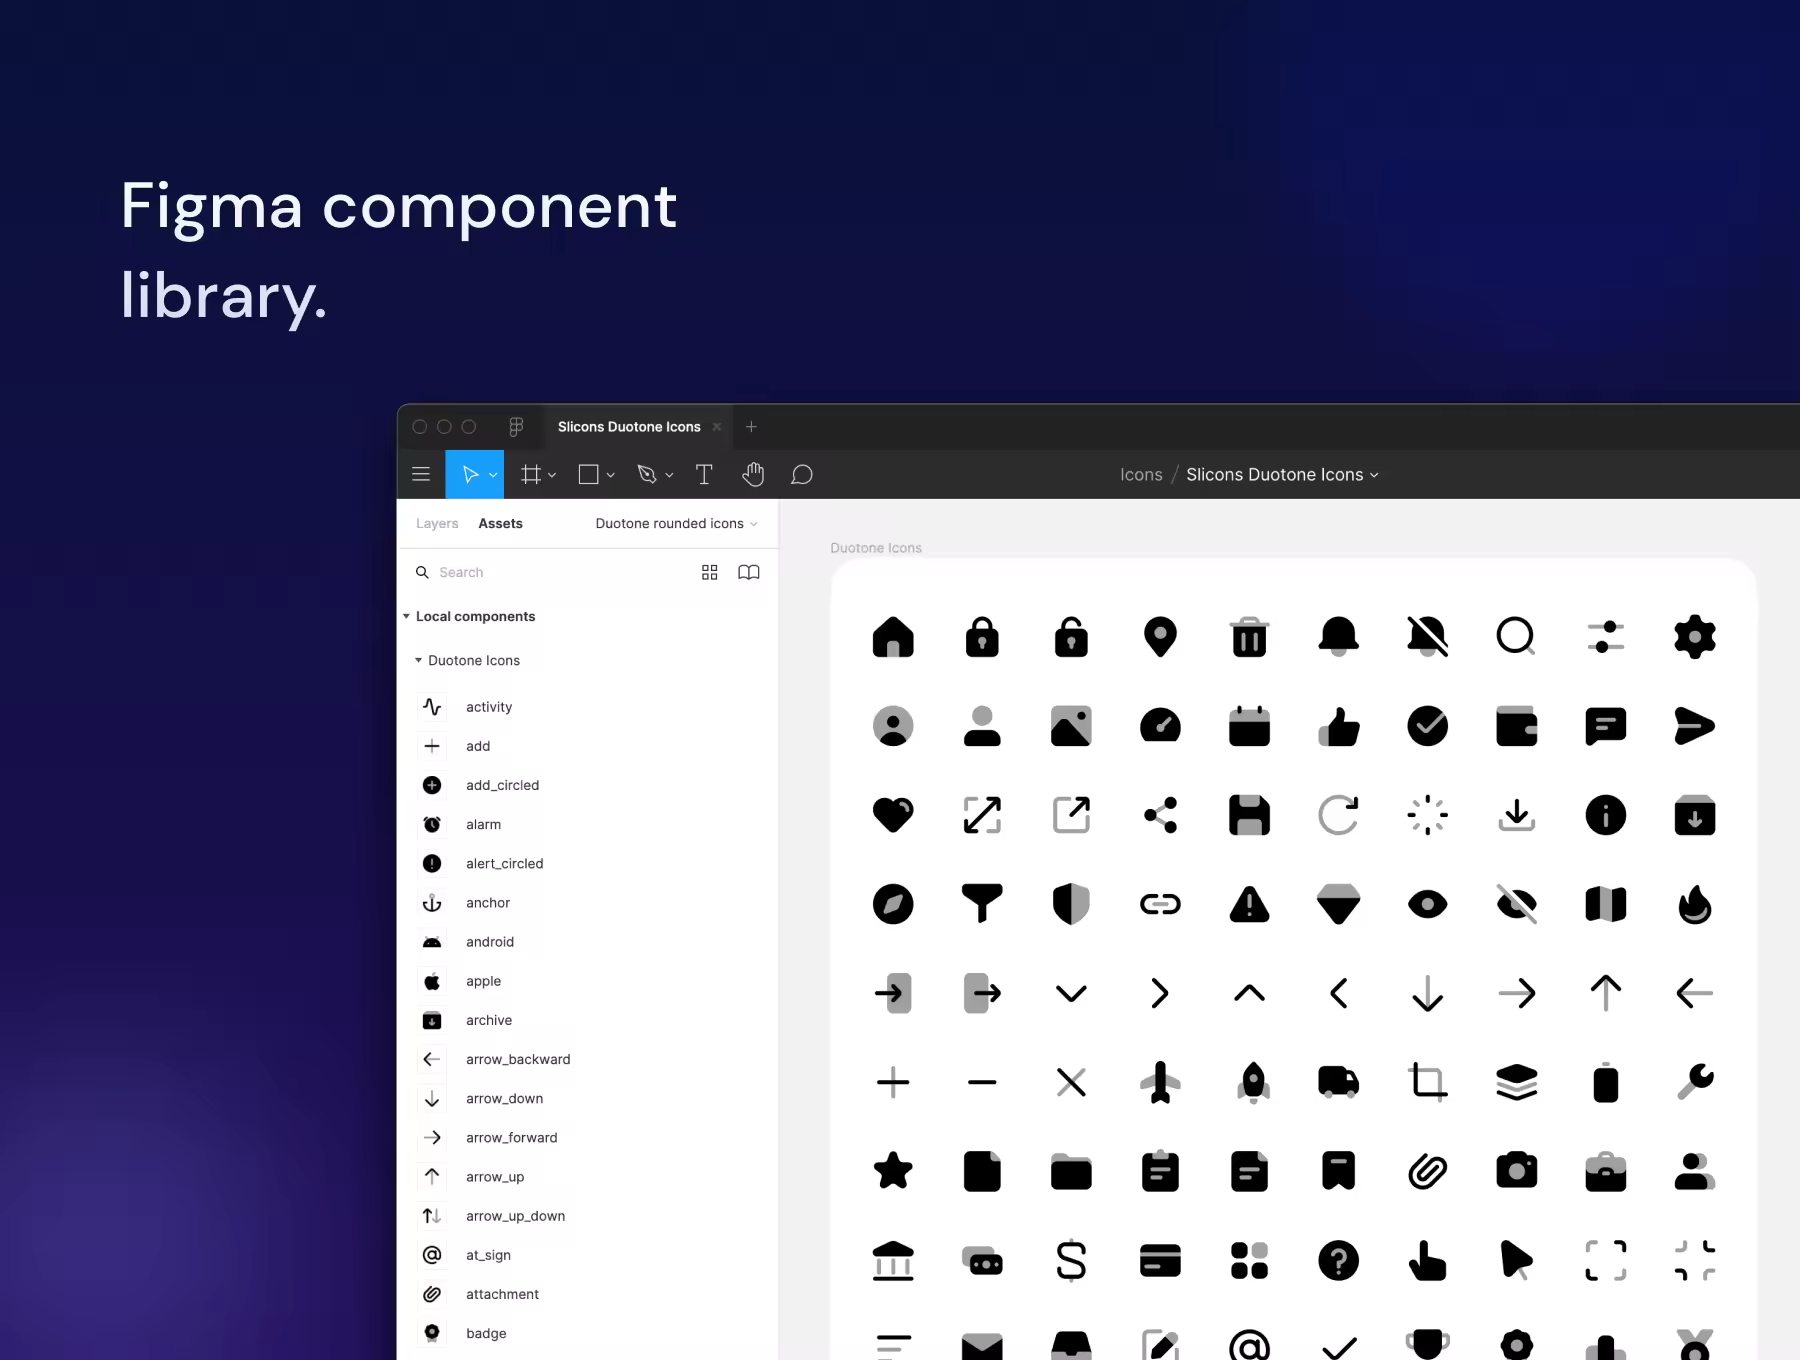Select the Text tool
Viewport: 1800px width, 1360px height.
(x=704, y=474)
